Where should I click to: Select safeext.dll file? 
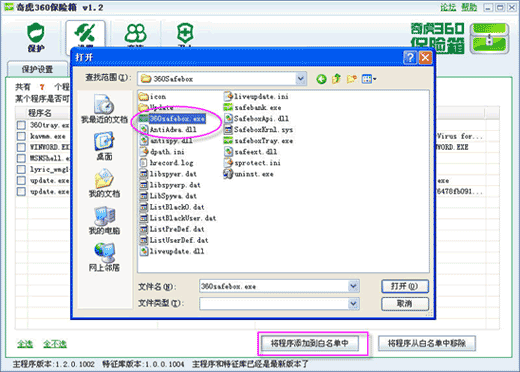coord(250,152)
